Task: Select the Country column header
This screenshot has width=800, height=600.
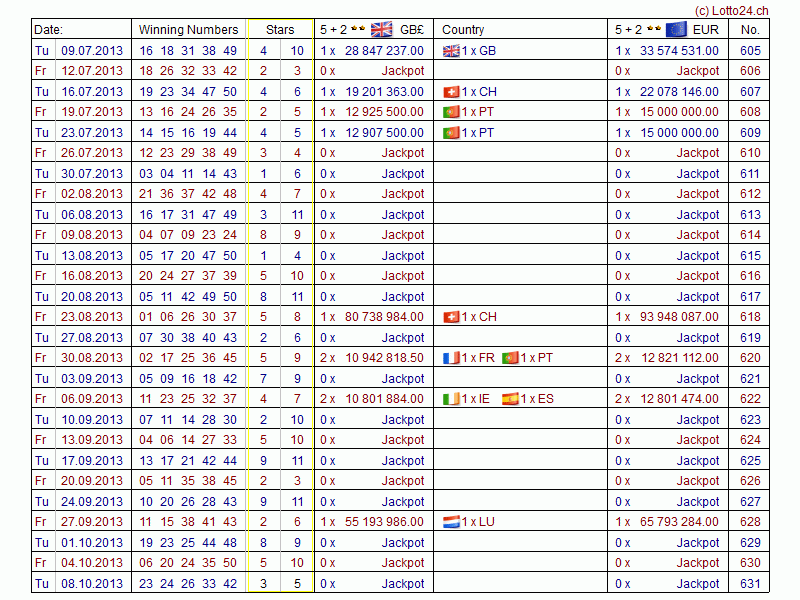Action: pyautogui.click(x=463, y=30)
